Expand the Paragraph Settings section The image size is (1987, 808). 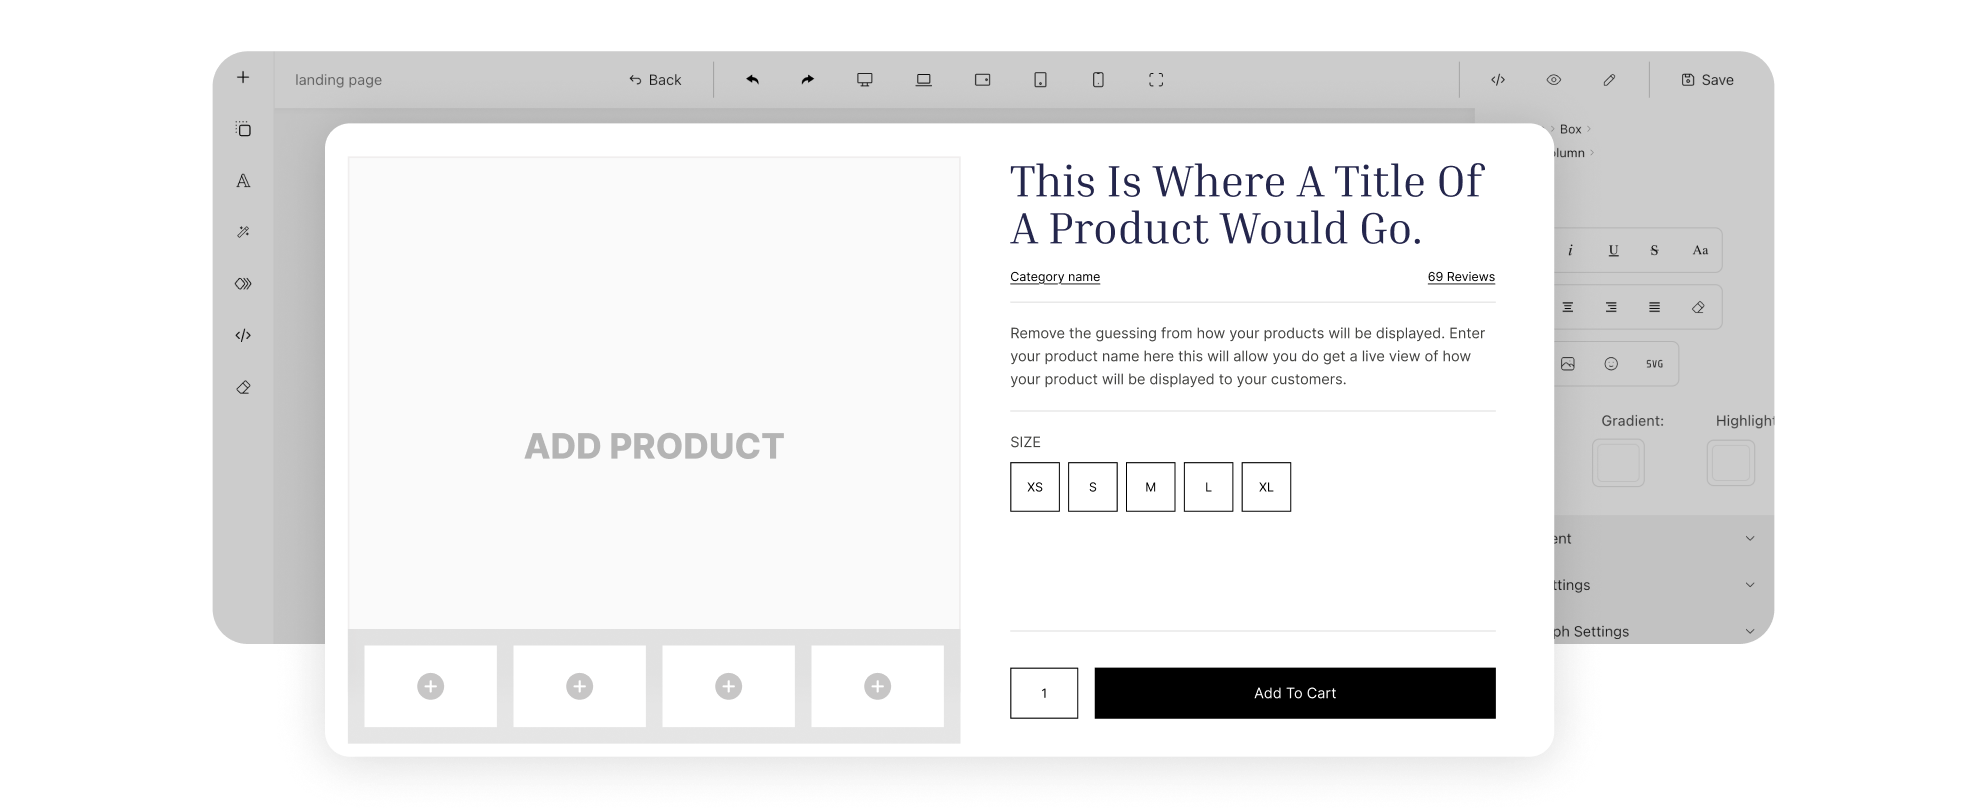click(1749, 631)
